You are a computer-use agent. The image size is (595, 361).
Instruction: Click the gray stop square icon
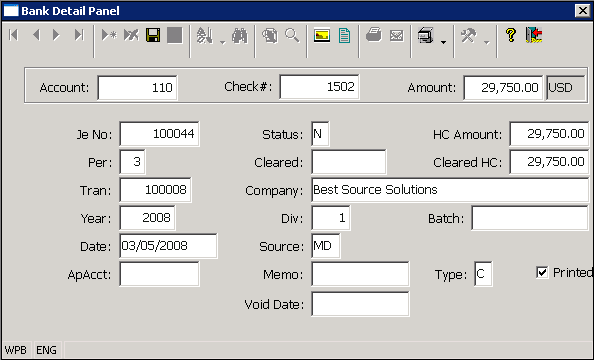click(175, 35)
